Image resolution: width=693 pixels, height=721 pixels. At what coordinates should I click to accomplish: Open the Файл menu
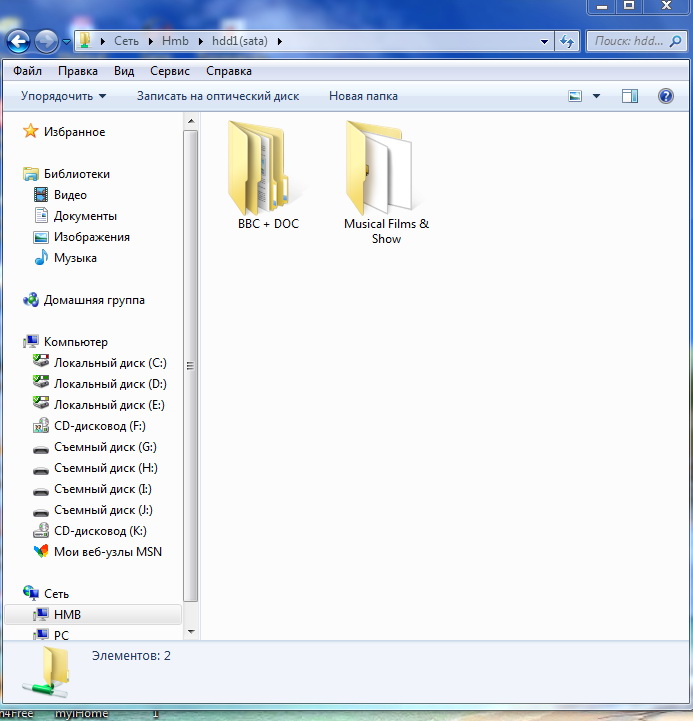(x=27, y=71)
